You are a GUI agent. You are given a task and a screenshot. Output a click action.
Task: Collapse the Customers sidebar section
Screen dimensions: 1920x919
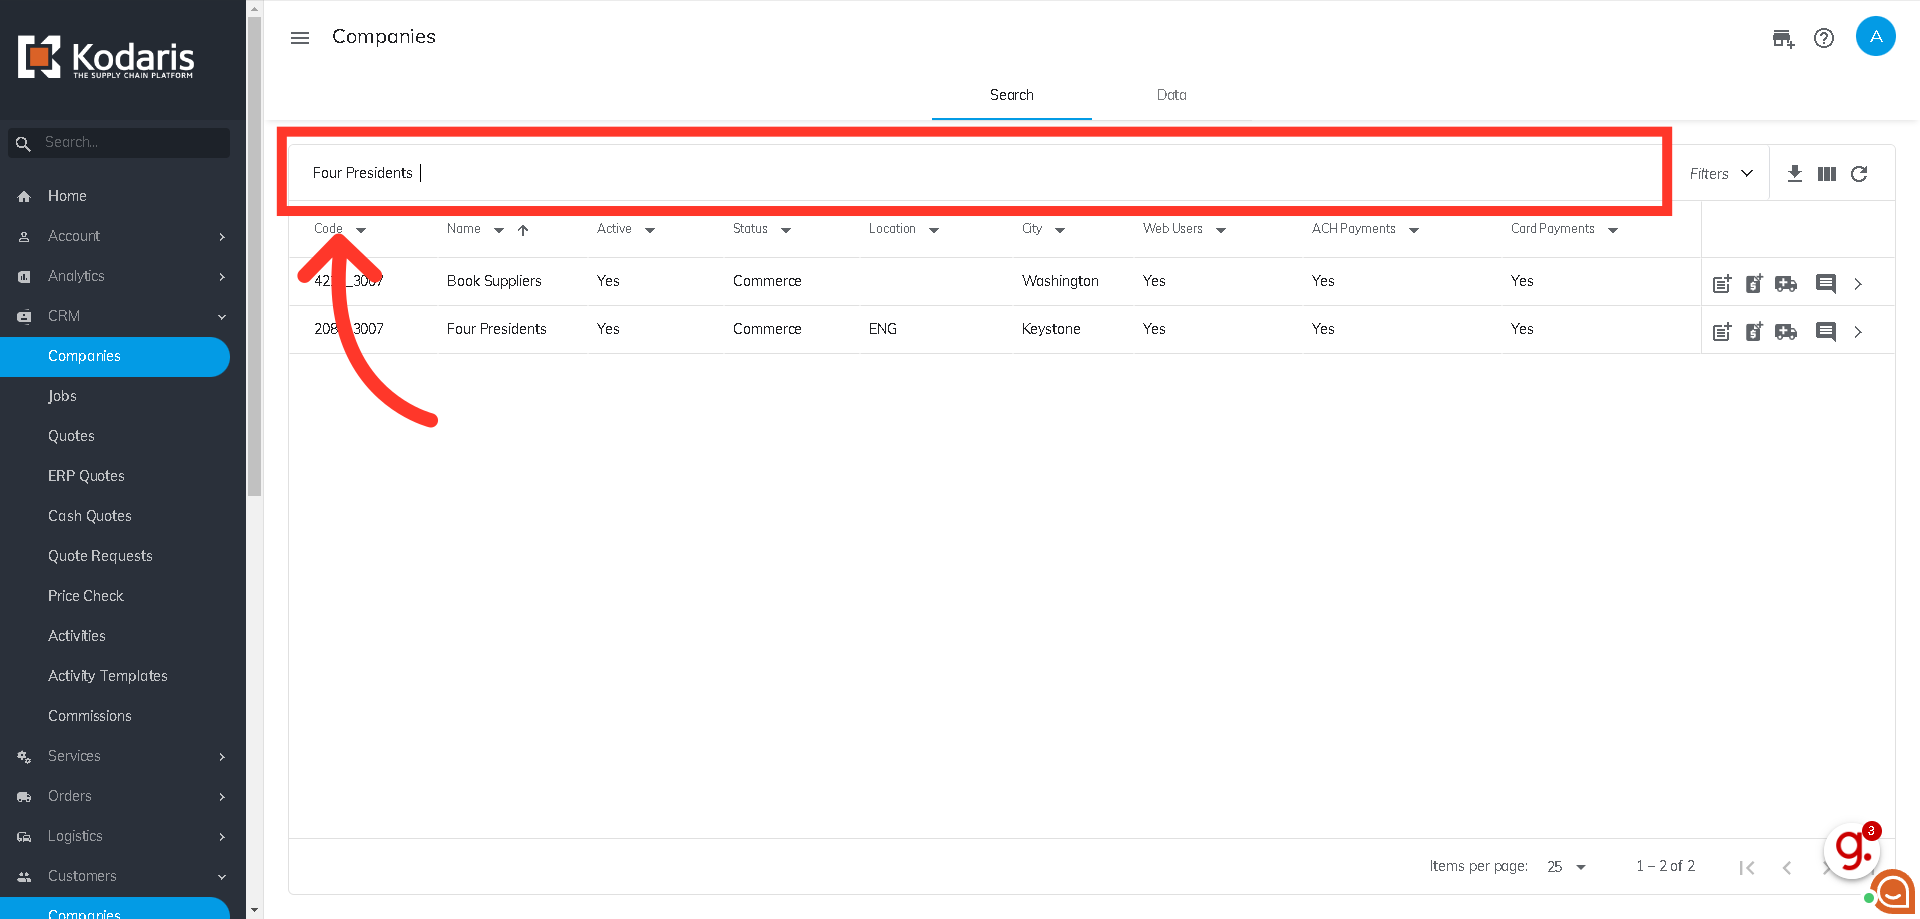(x=123, y=876)
